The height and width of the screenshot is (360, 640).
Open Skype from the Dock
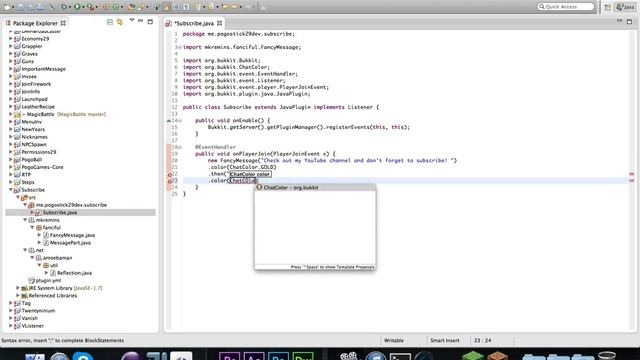pos(84,356)
